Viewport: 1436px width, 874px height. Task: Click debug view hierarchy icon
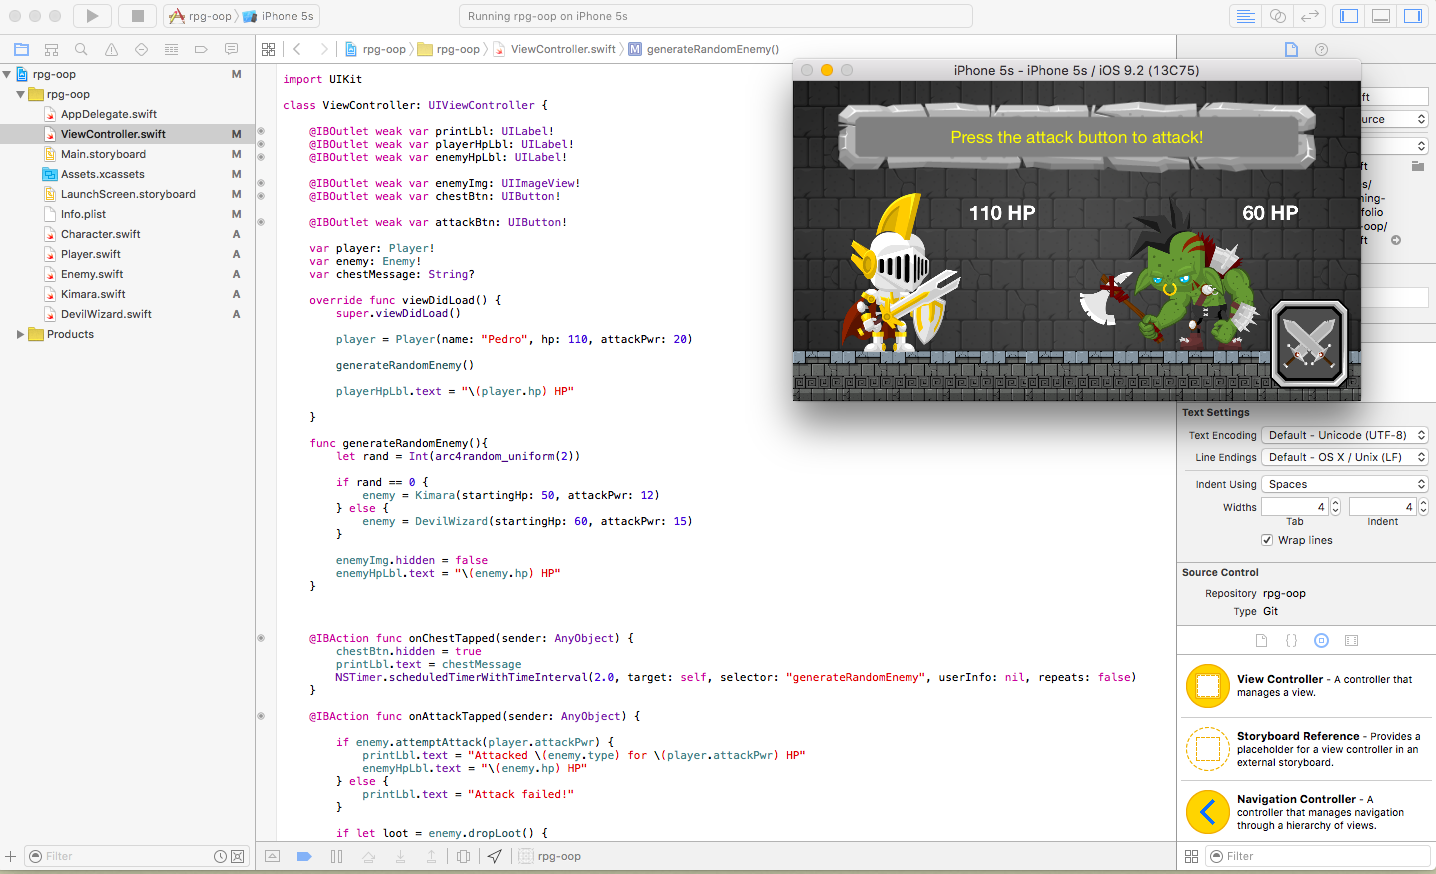coord(463,856)
